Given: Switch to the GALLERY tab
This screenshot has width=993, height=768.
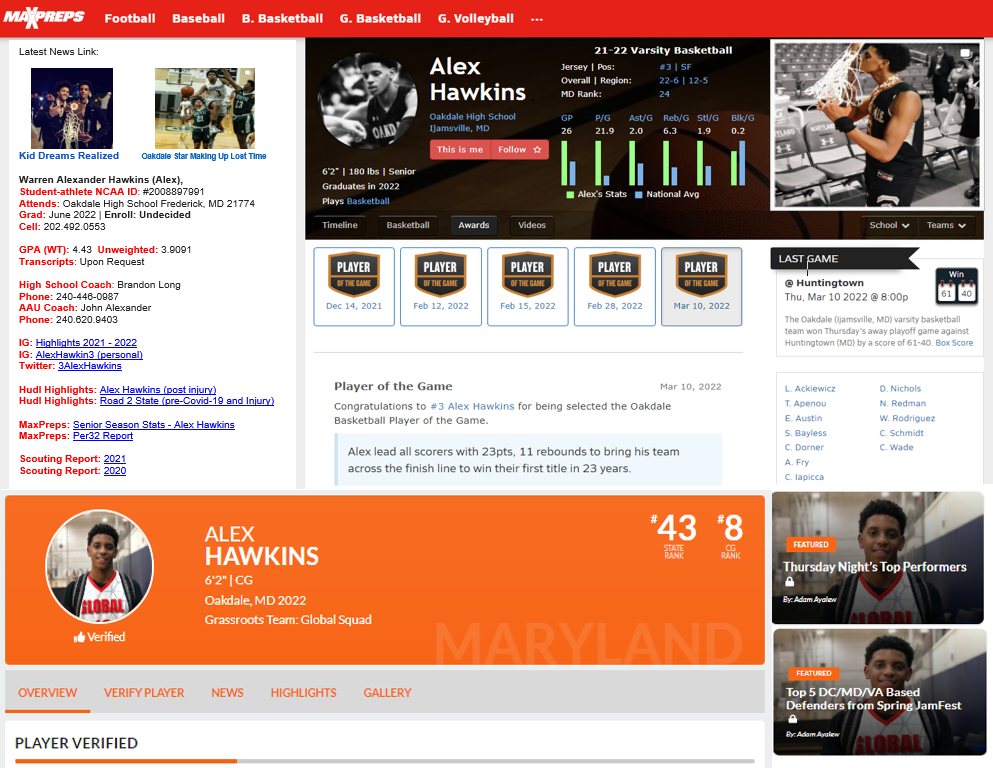Looking at the screenshot, I should pos(387,693).
